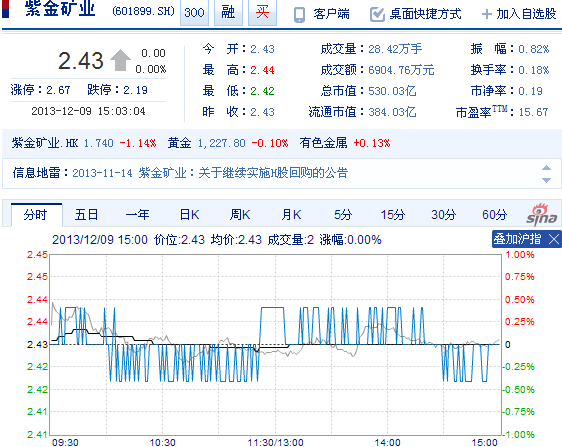Click the 10:30 marker on the time axis
This screenshot has width=562, height=447.
coord(162,442)
